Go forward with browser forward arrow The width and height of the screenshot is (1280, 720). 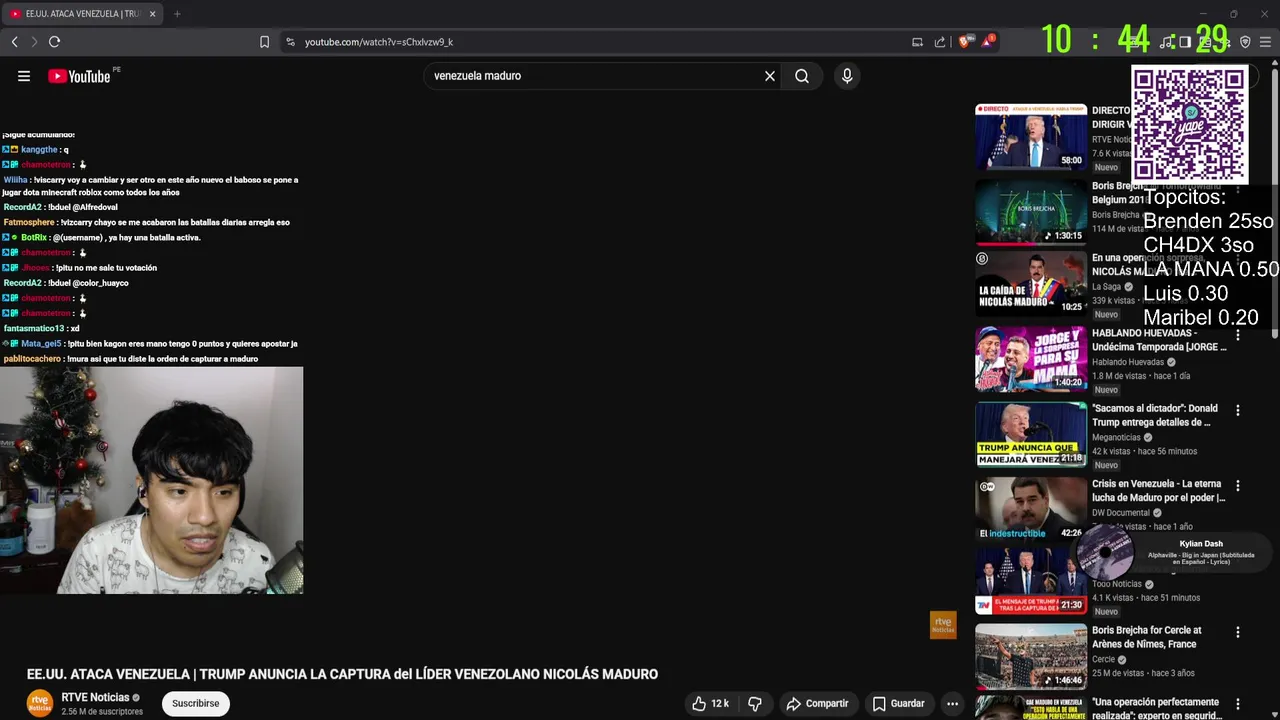click(34, 42)
